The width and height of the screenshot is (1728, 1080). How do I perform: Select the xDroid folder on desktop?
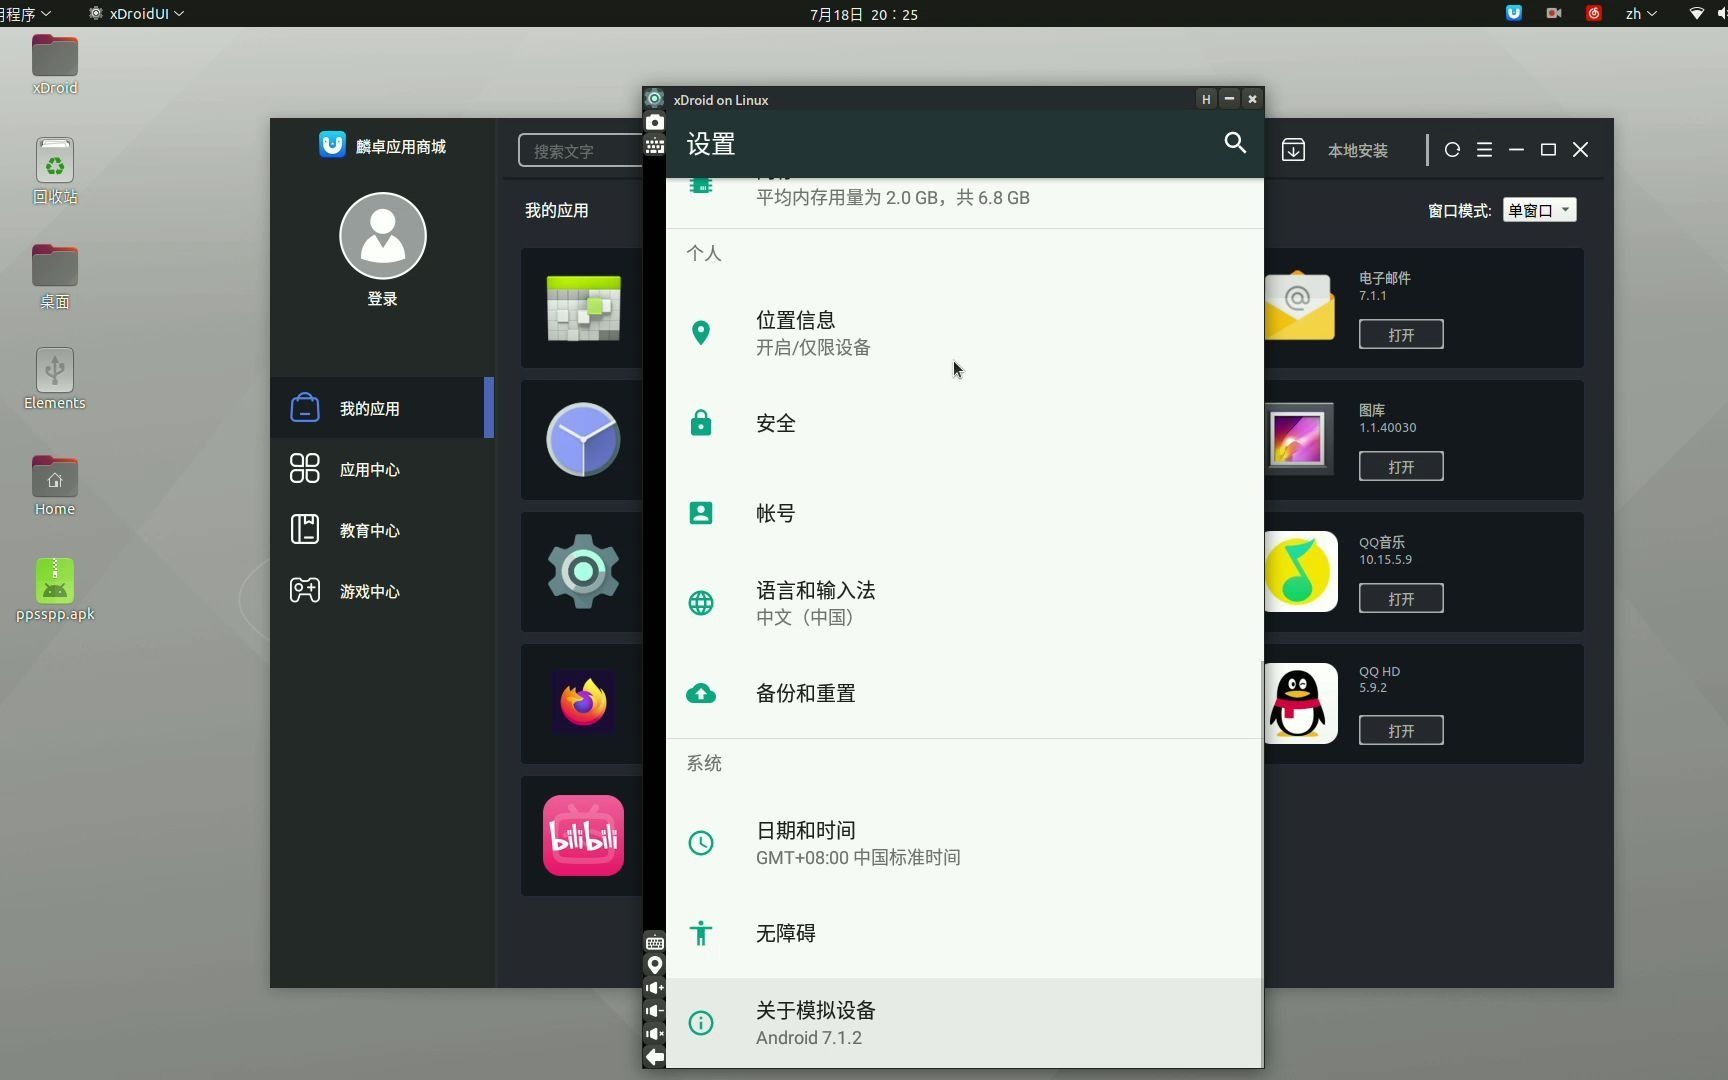tap(55, 65)
